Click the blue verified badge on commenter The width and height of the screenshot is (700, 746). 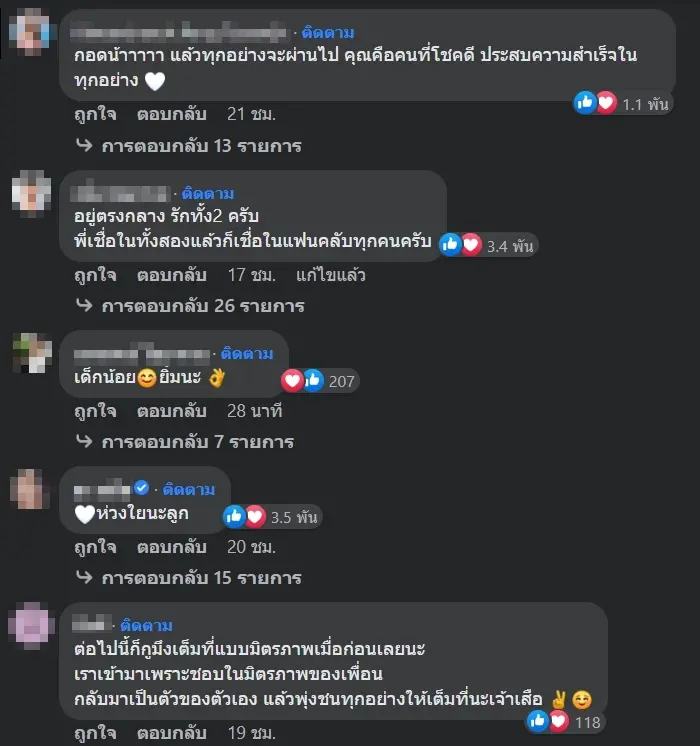141,488
